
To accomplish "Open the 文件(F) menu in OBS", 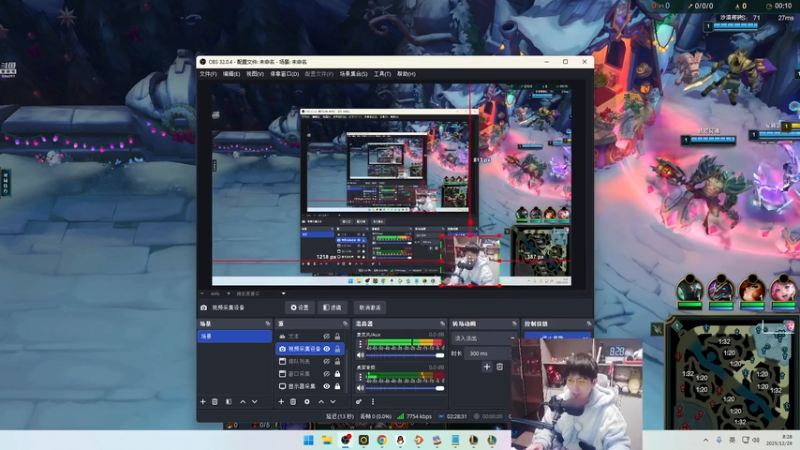I will tap(208, 74).
